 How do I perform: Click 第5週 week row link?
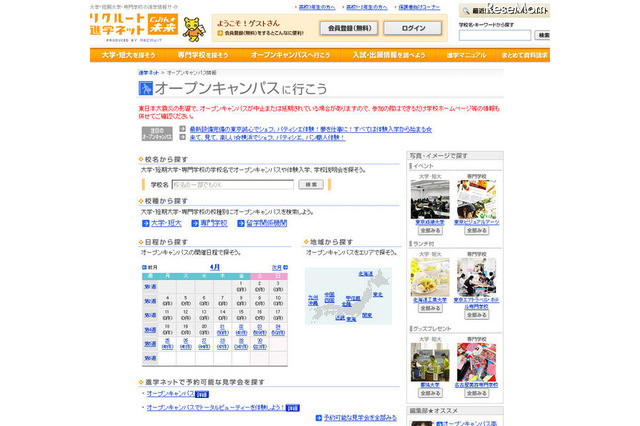click(x=150, y=344)
